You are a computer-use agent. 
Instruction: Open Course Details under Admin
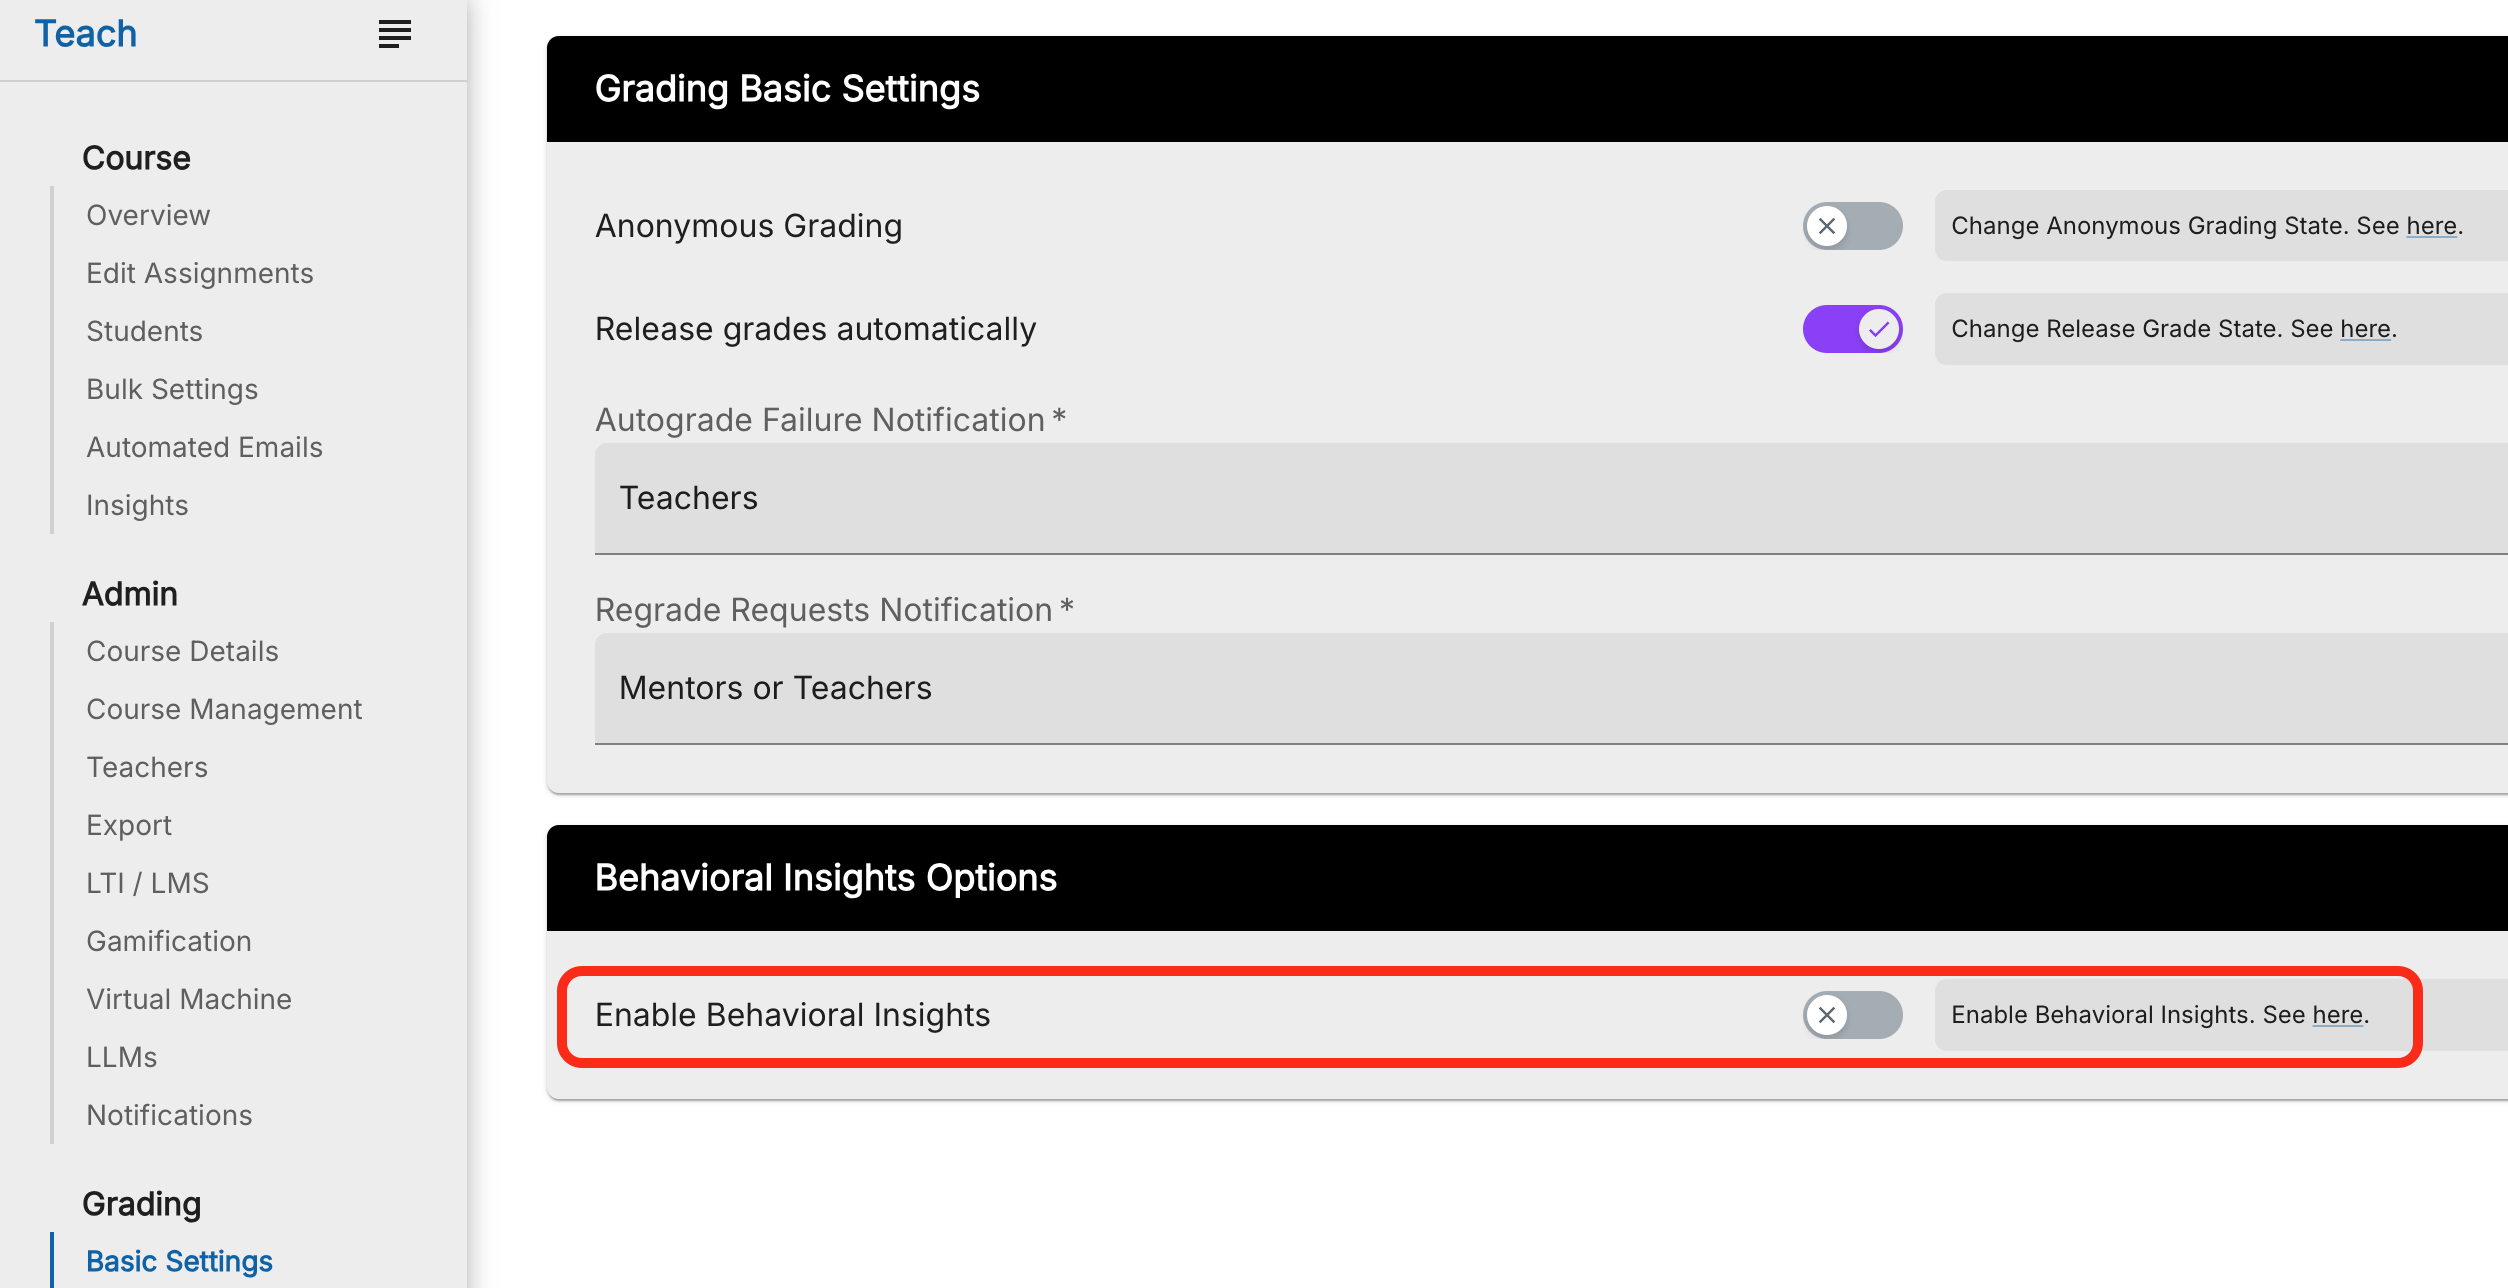tap(182, 651)
